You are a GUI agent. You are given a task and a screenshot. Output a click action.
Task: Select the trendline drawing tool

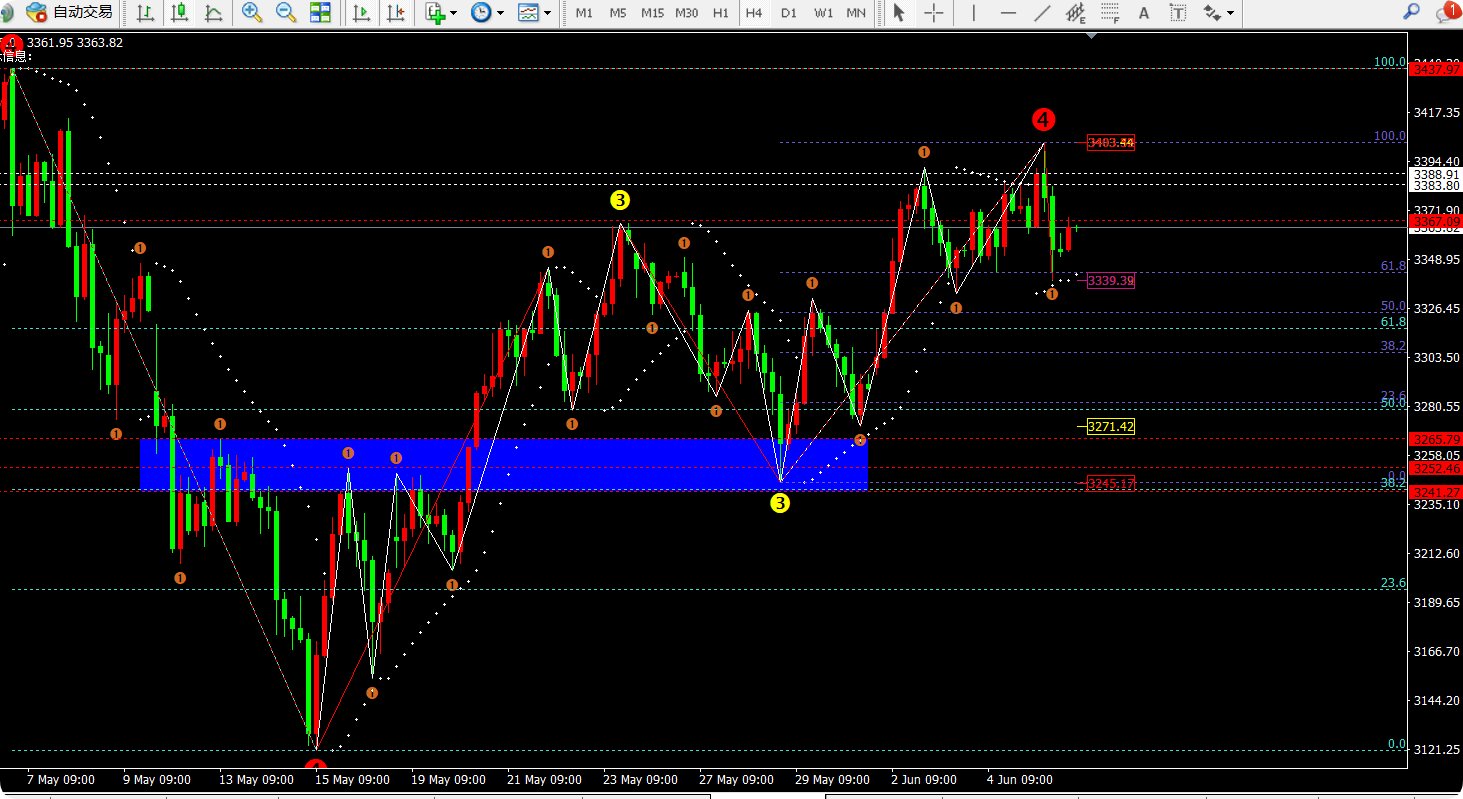(x=1042, y=13)
